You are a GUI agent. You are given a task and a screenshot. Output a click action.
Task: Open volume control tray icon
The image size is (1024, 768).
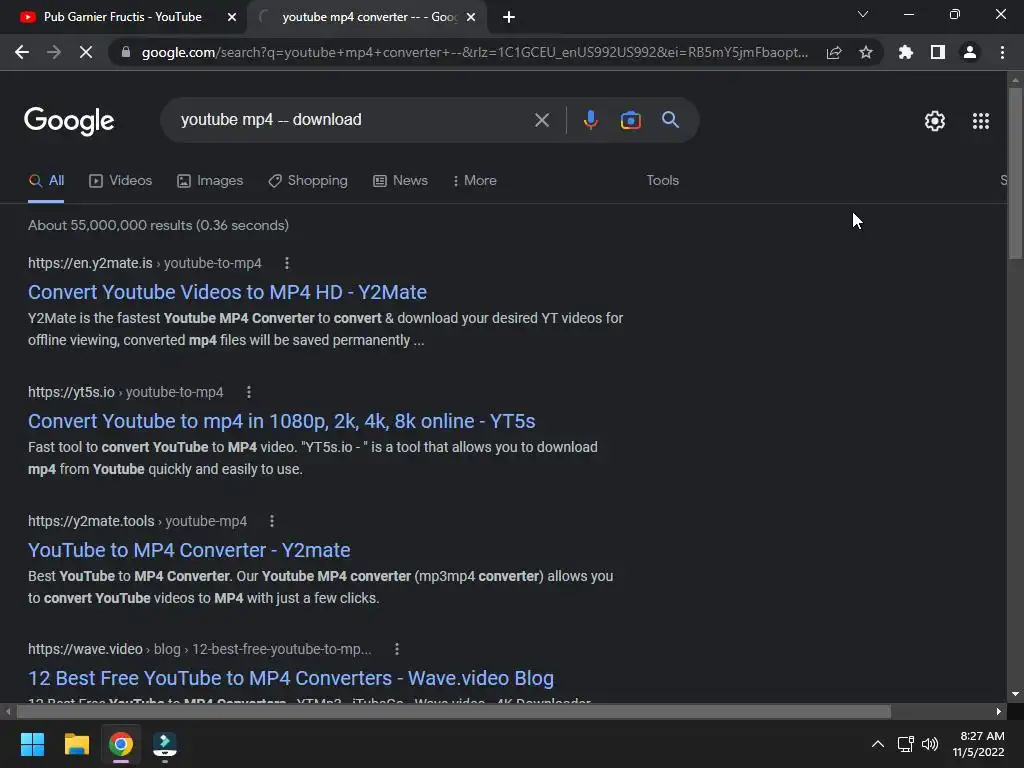pos(930,744)
